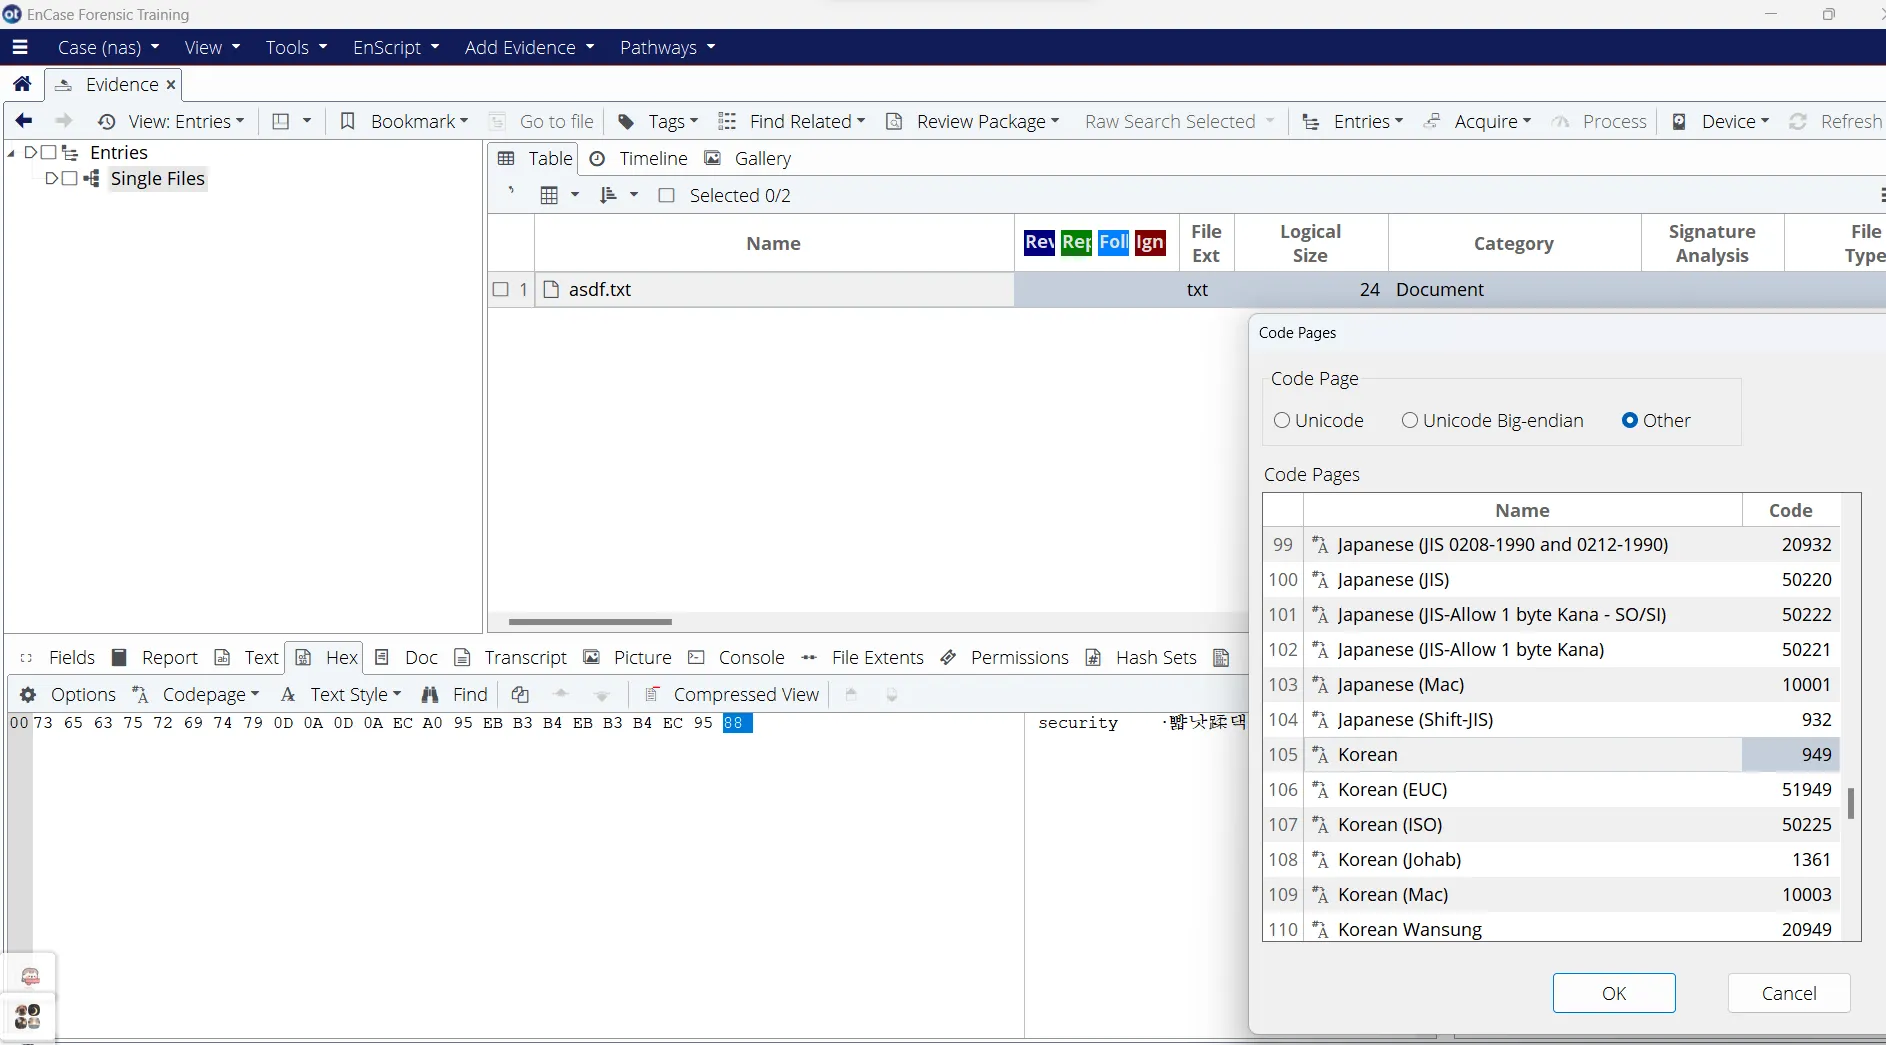Open the Pathways dropdown

pyautogui.click(x=667, y=47)
